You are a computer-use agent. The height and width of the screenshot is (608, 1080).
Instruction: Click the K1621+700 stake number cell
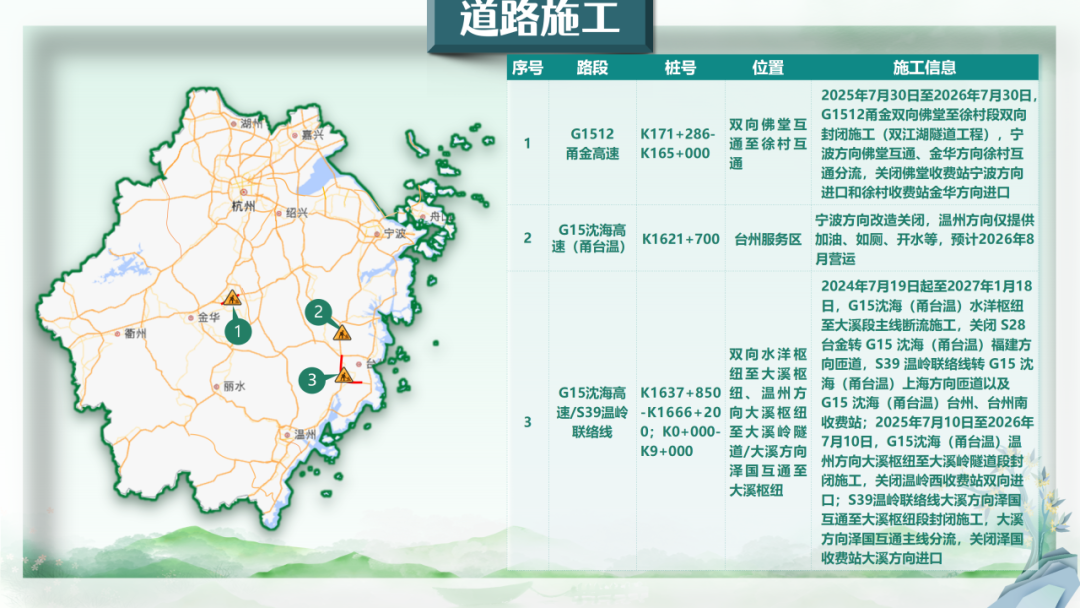point(681,239)
